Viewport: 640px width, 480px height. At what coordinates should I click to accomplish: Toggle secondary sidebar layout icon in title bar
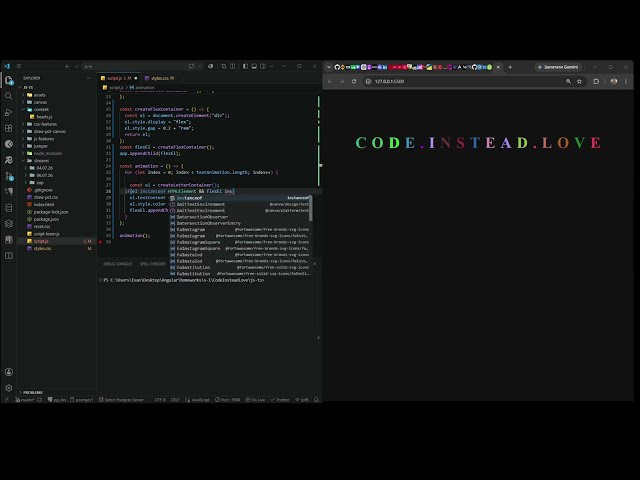coord(263,66)
